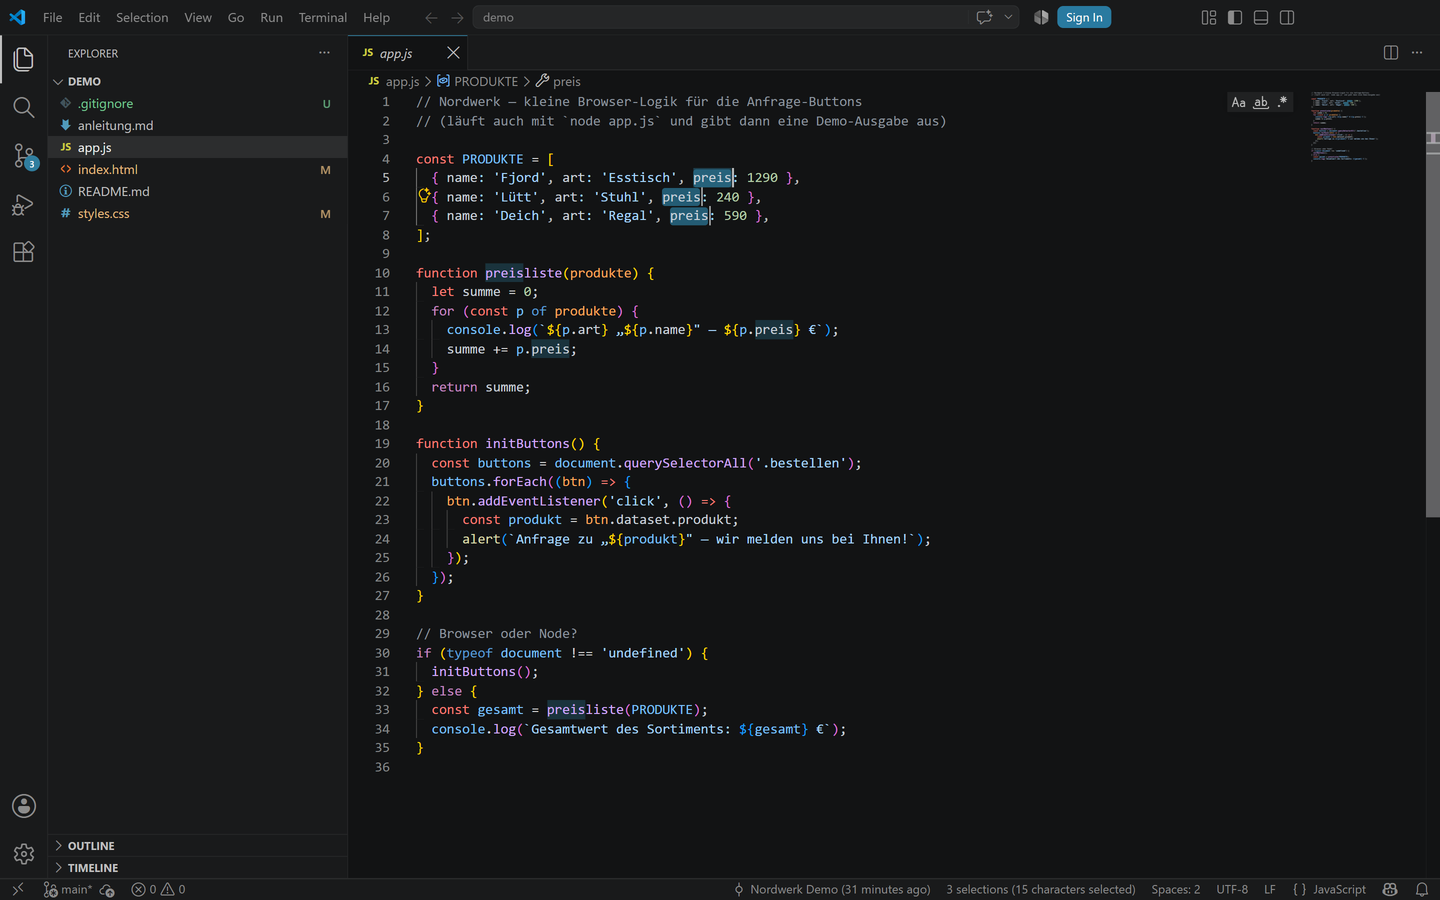
Task: Open .gitignore in the Explorer
Action: (198, 103)
